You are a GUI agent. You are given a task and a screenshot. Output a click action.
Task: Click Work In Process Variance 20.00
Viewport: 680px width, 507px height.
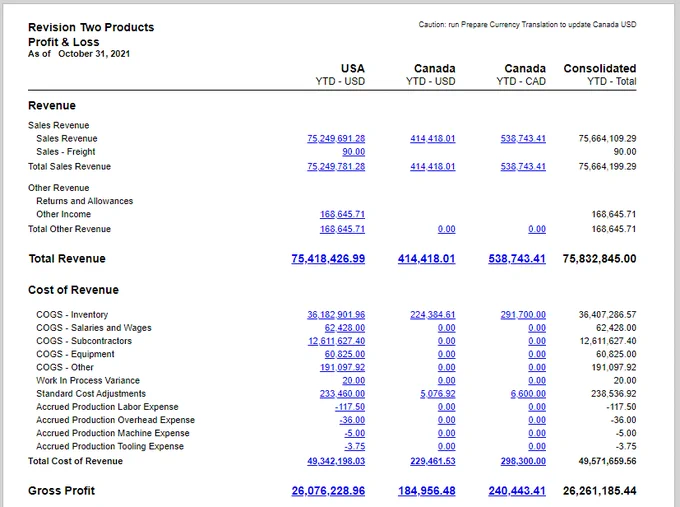tap(353, 380)
